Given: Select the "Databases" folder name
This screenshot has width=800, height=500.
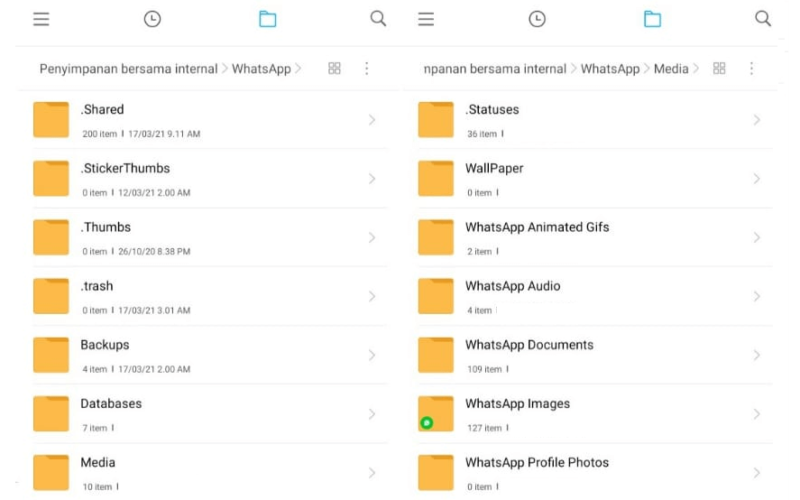Looking at the screenshot, I should pos(111,404).
